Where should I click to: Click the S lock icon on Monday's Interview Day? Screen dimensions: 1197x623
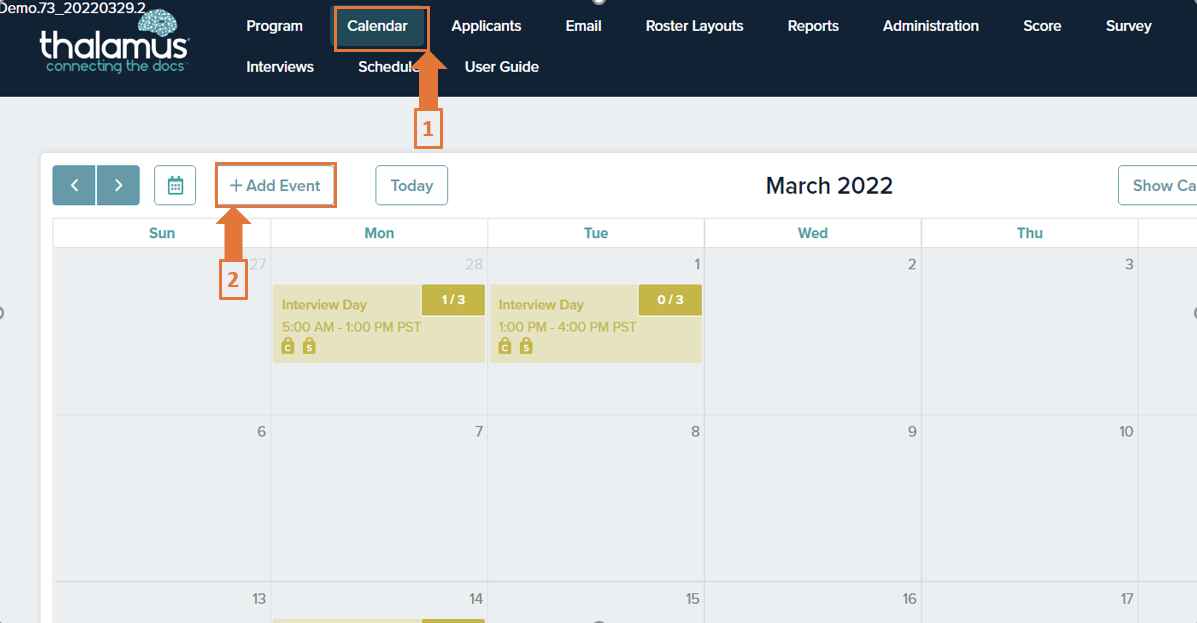309,347
